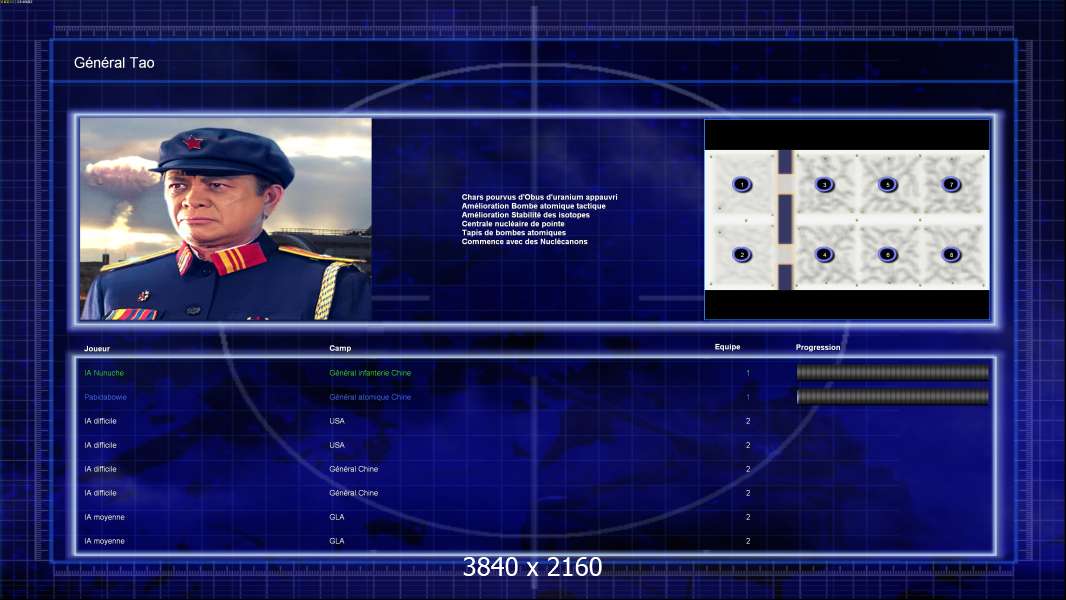Viewport: 1066px width, 600px height.
Task: Select the IA Nunuche player name
Action: [104, 373]
